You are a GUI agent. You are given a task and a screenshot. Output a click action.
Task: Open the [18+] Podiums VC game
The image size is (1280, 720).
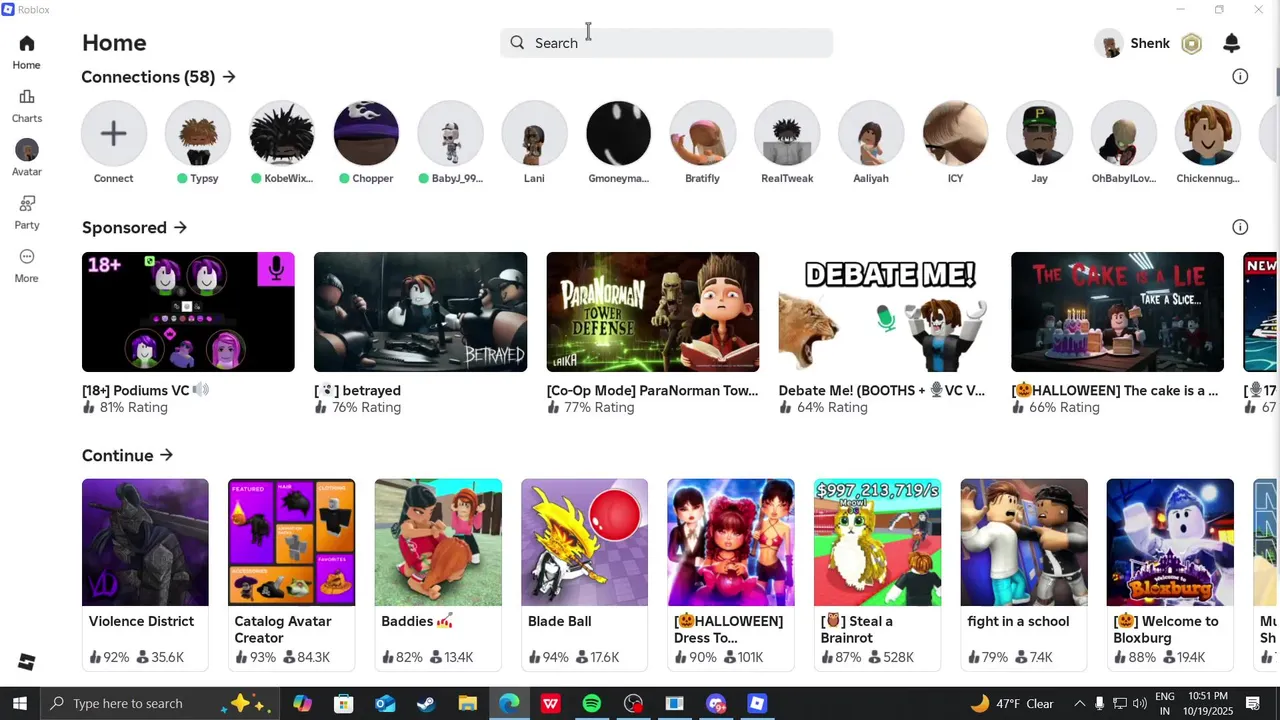(x=188, y=312)
